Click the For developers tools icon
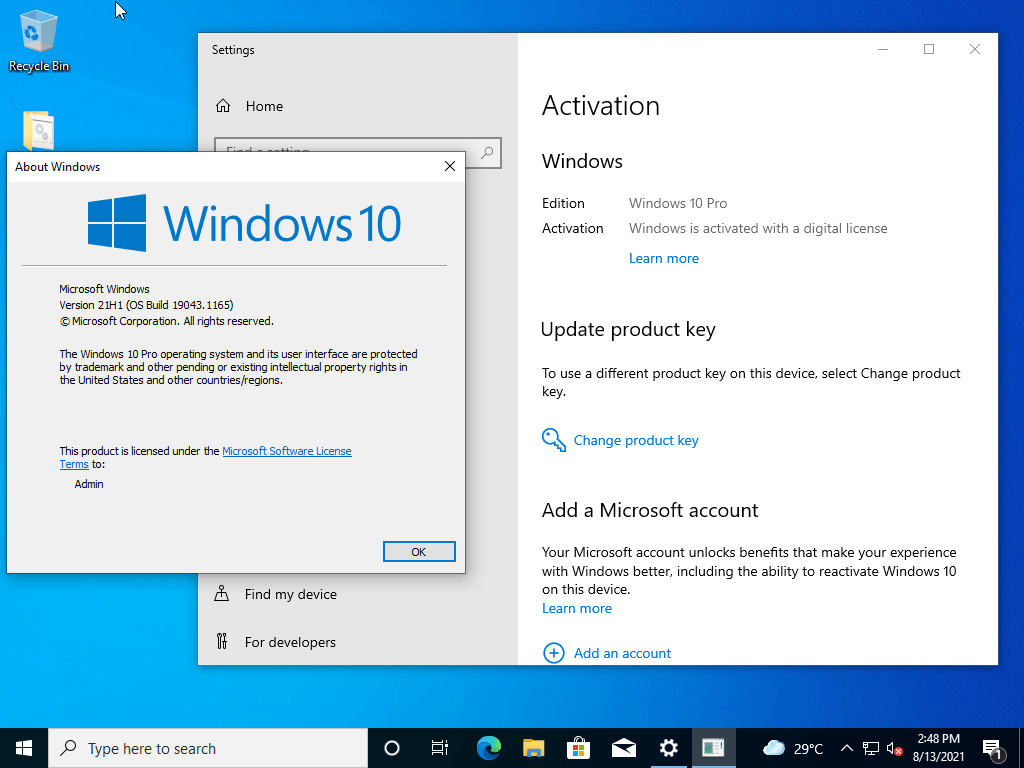 (x=222, y=641)
